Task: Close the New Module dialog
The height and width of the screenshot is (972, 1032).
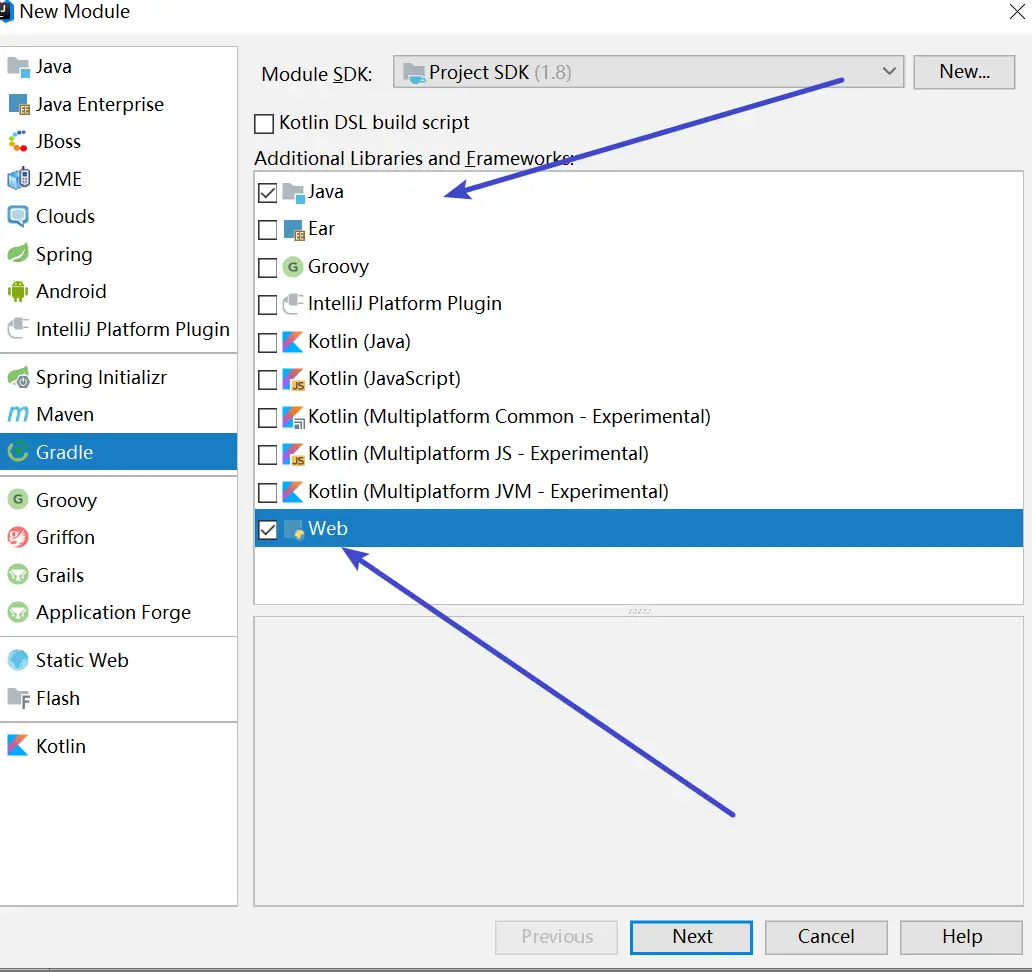Action: click(1017, 12)
